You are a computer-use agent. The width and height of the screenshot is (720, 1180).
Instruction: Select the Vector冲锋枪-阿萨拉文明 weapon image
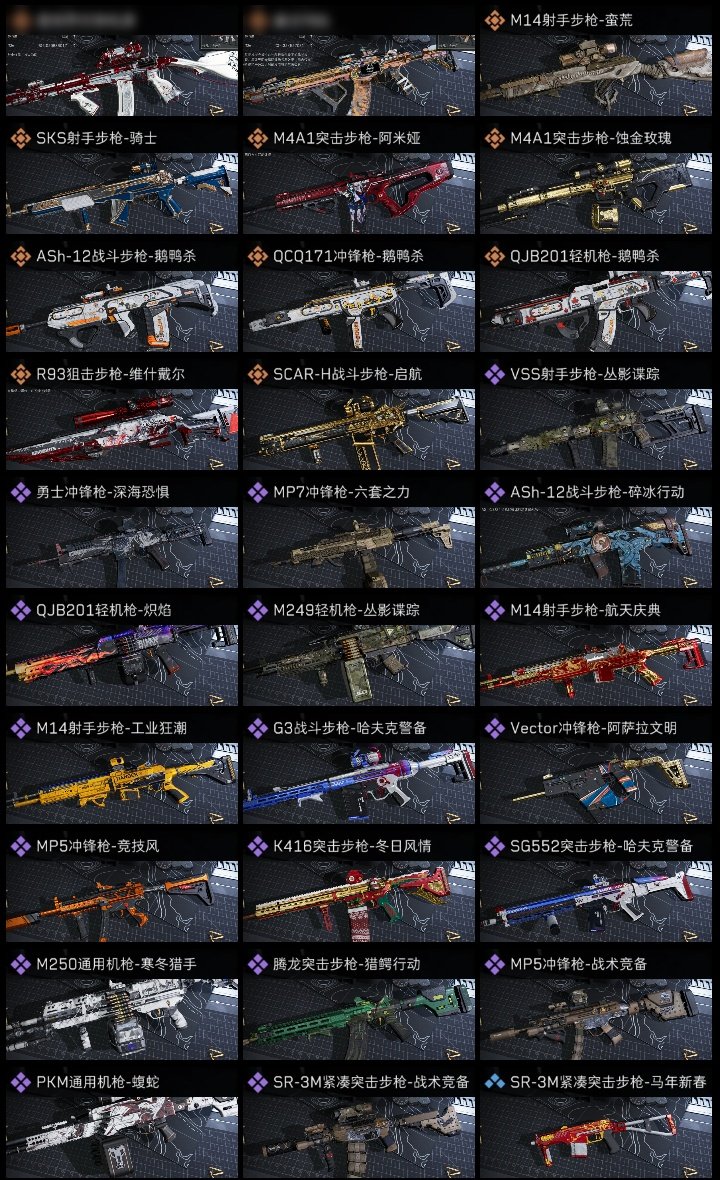[x=596, y=783]
